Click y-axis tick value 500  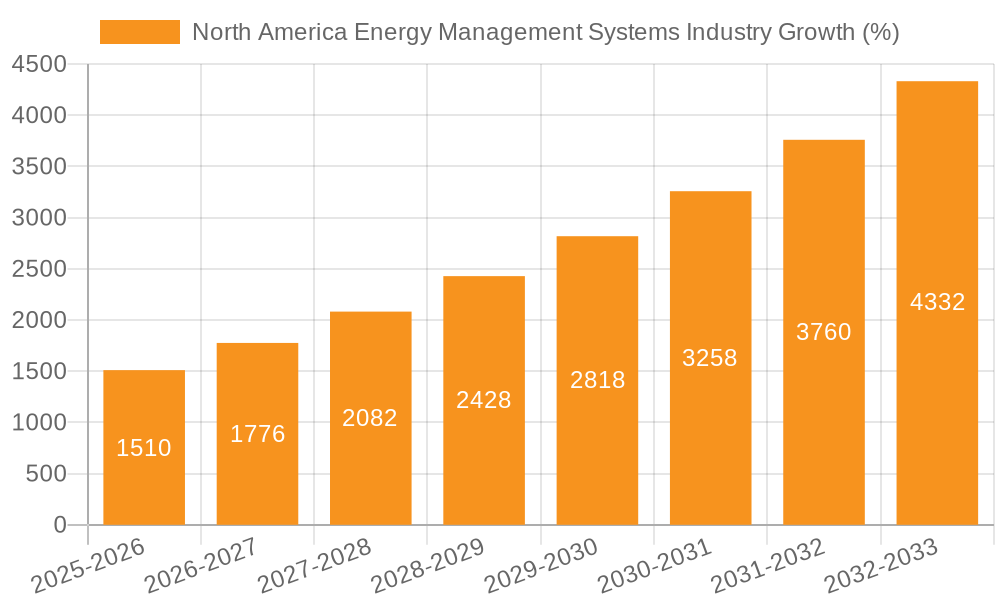(46, 474)
